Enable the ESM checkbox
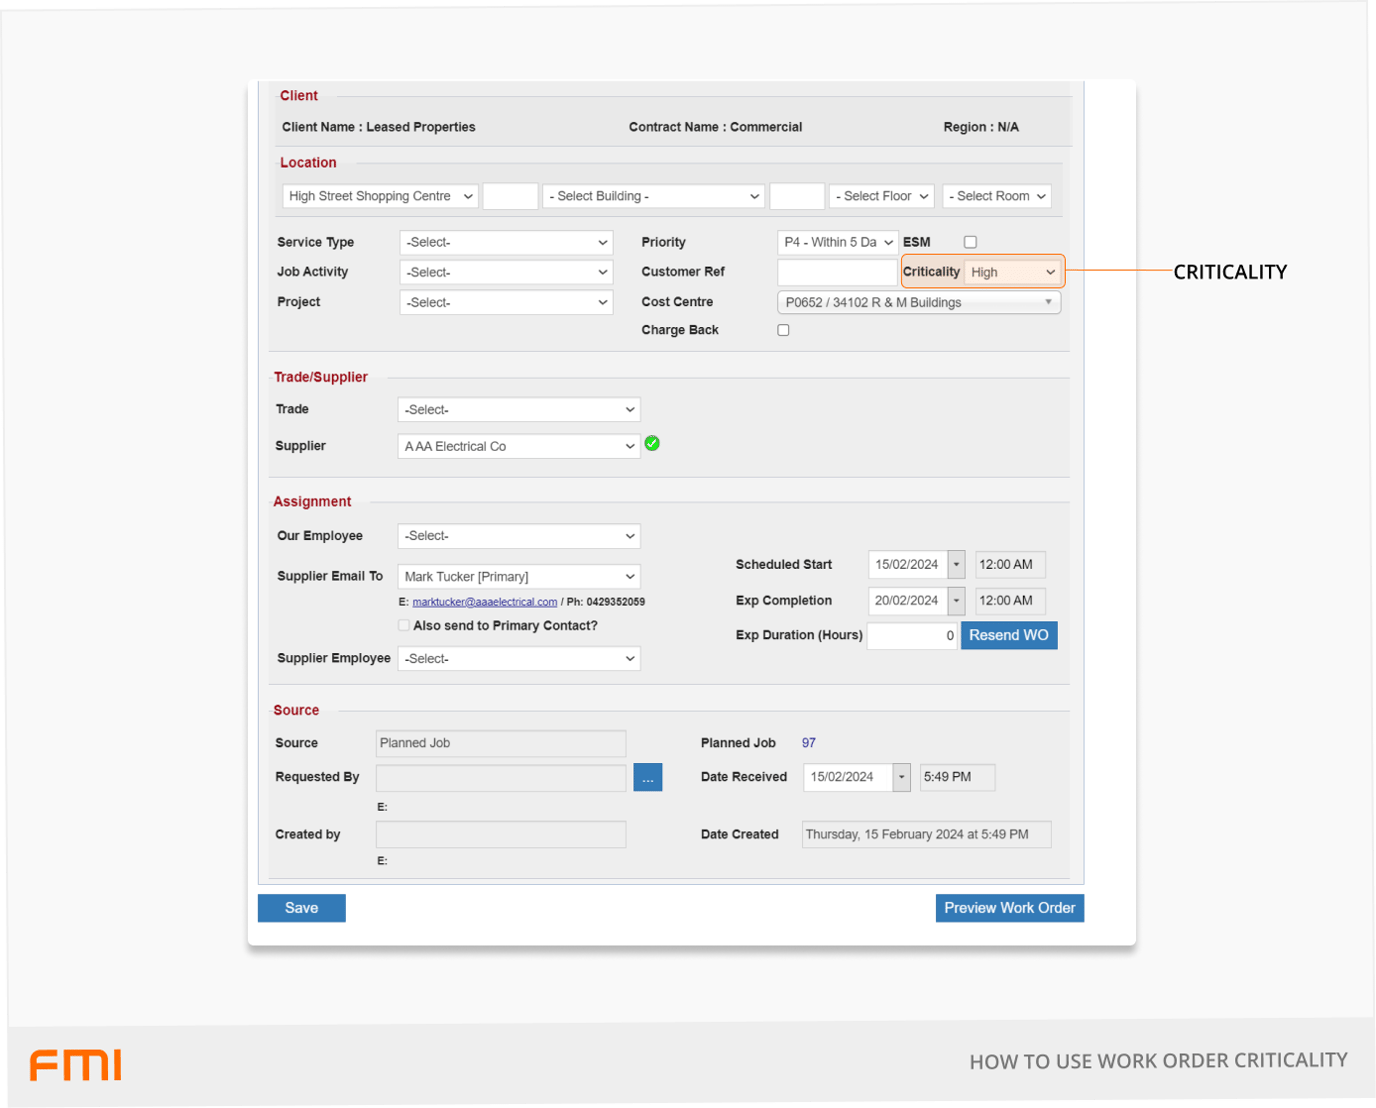This screenshot has height=1108, width=1376. (x=970, y=241)
